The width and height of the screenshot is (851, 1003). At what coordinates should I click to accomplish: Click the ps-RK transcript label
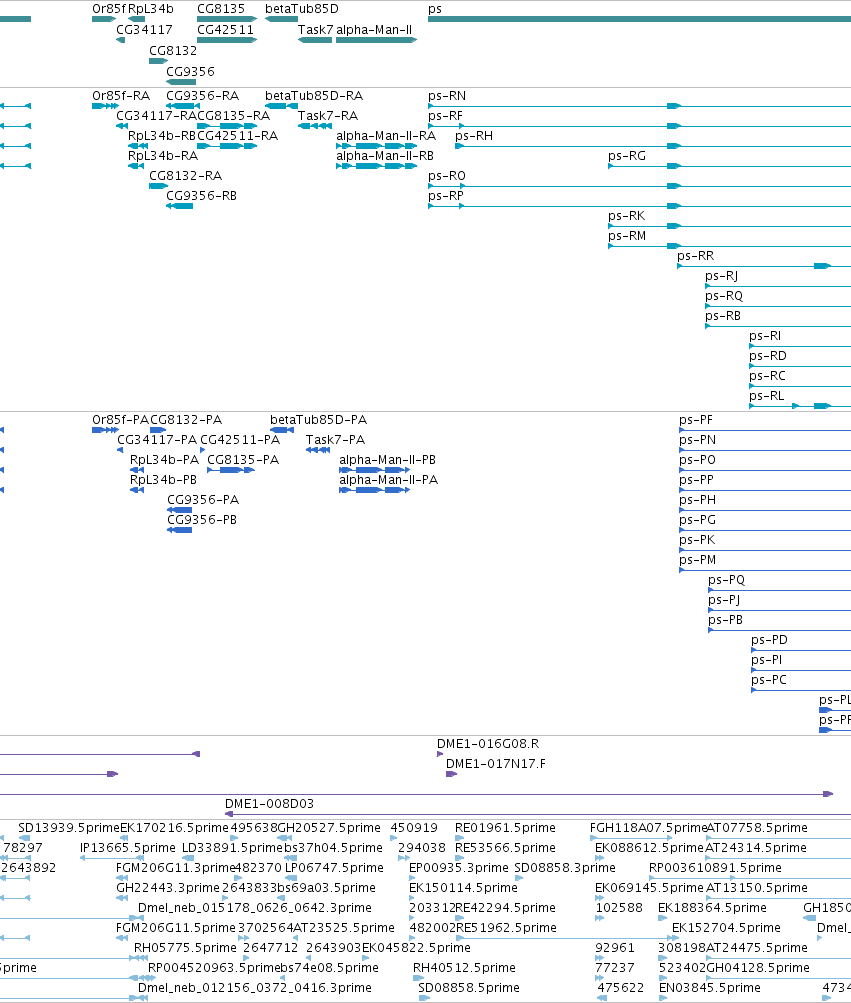[x=626, y=216]
